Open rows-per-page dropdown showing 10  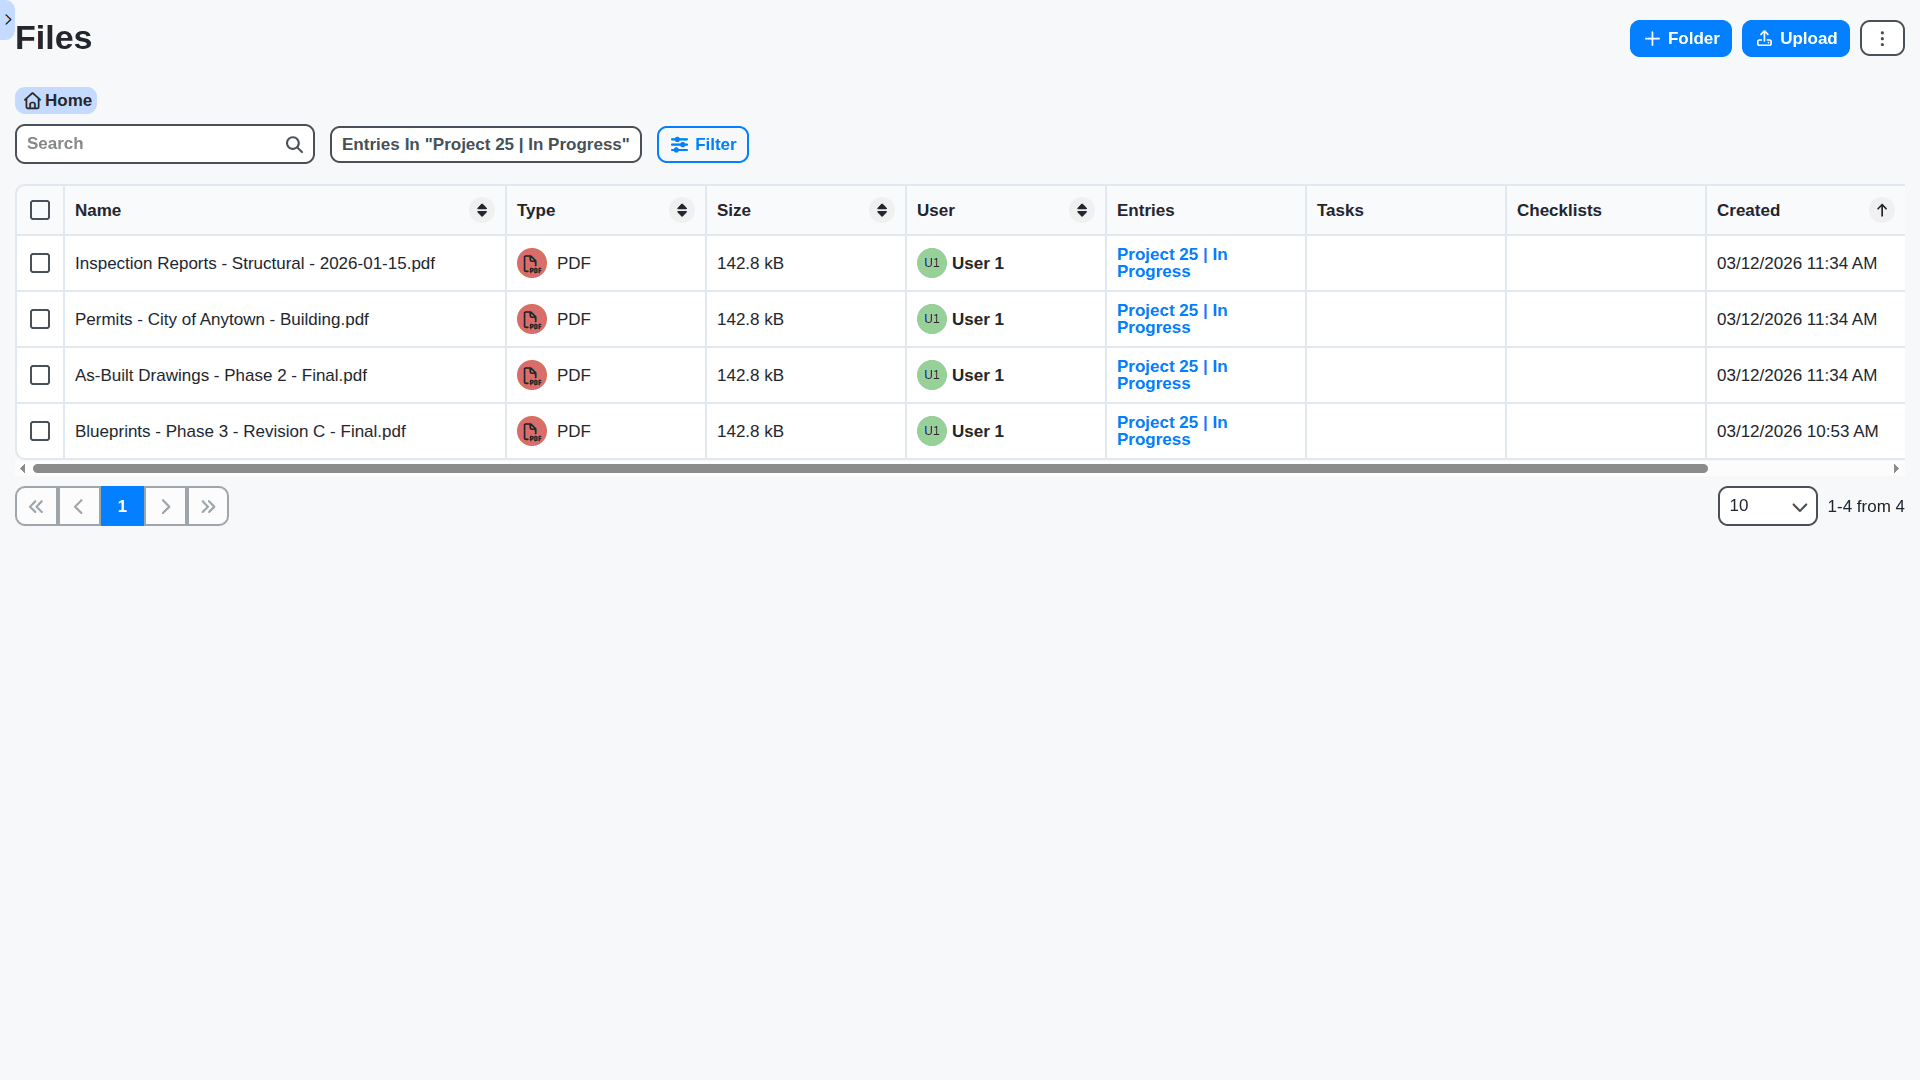pyautogui.click(x=1767, y=507)
